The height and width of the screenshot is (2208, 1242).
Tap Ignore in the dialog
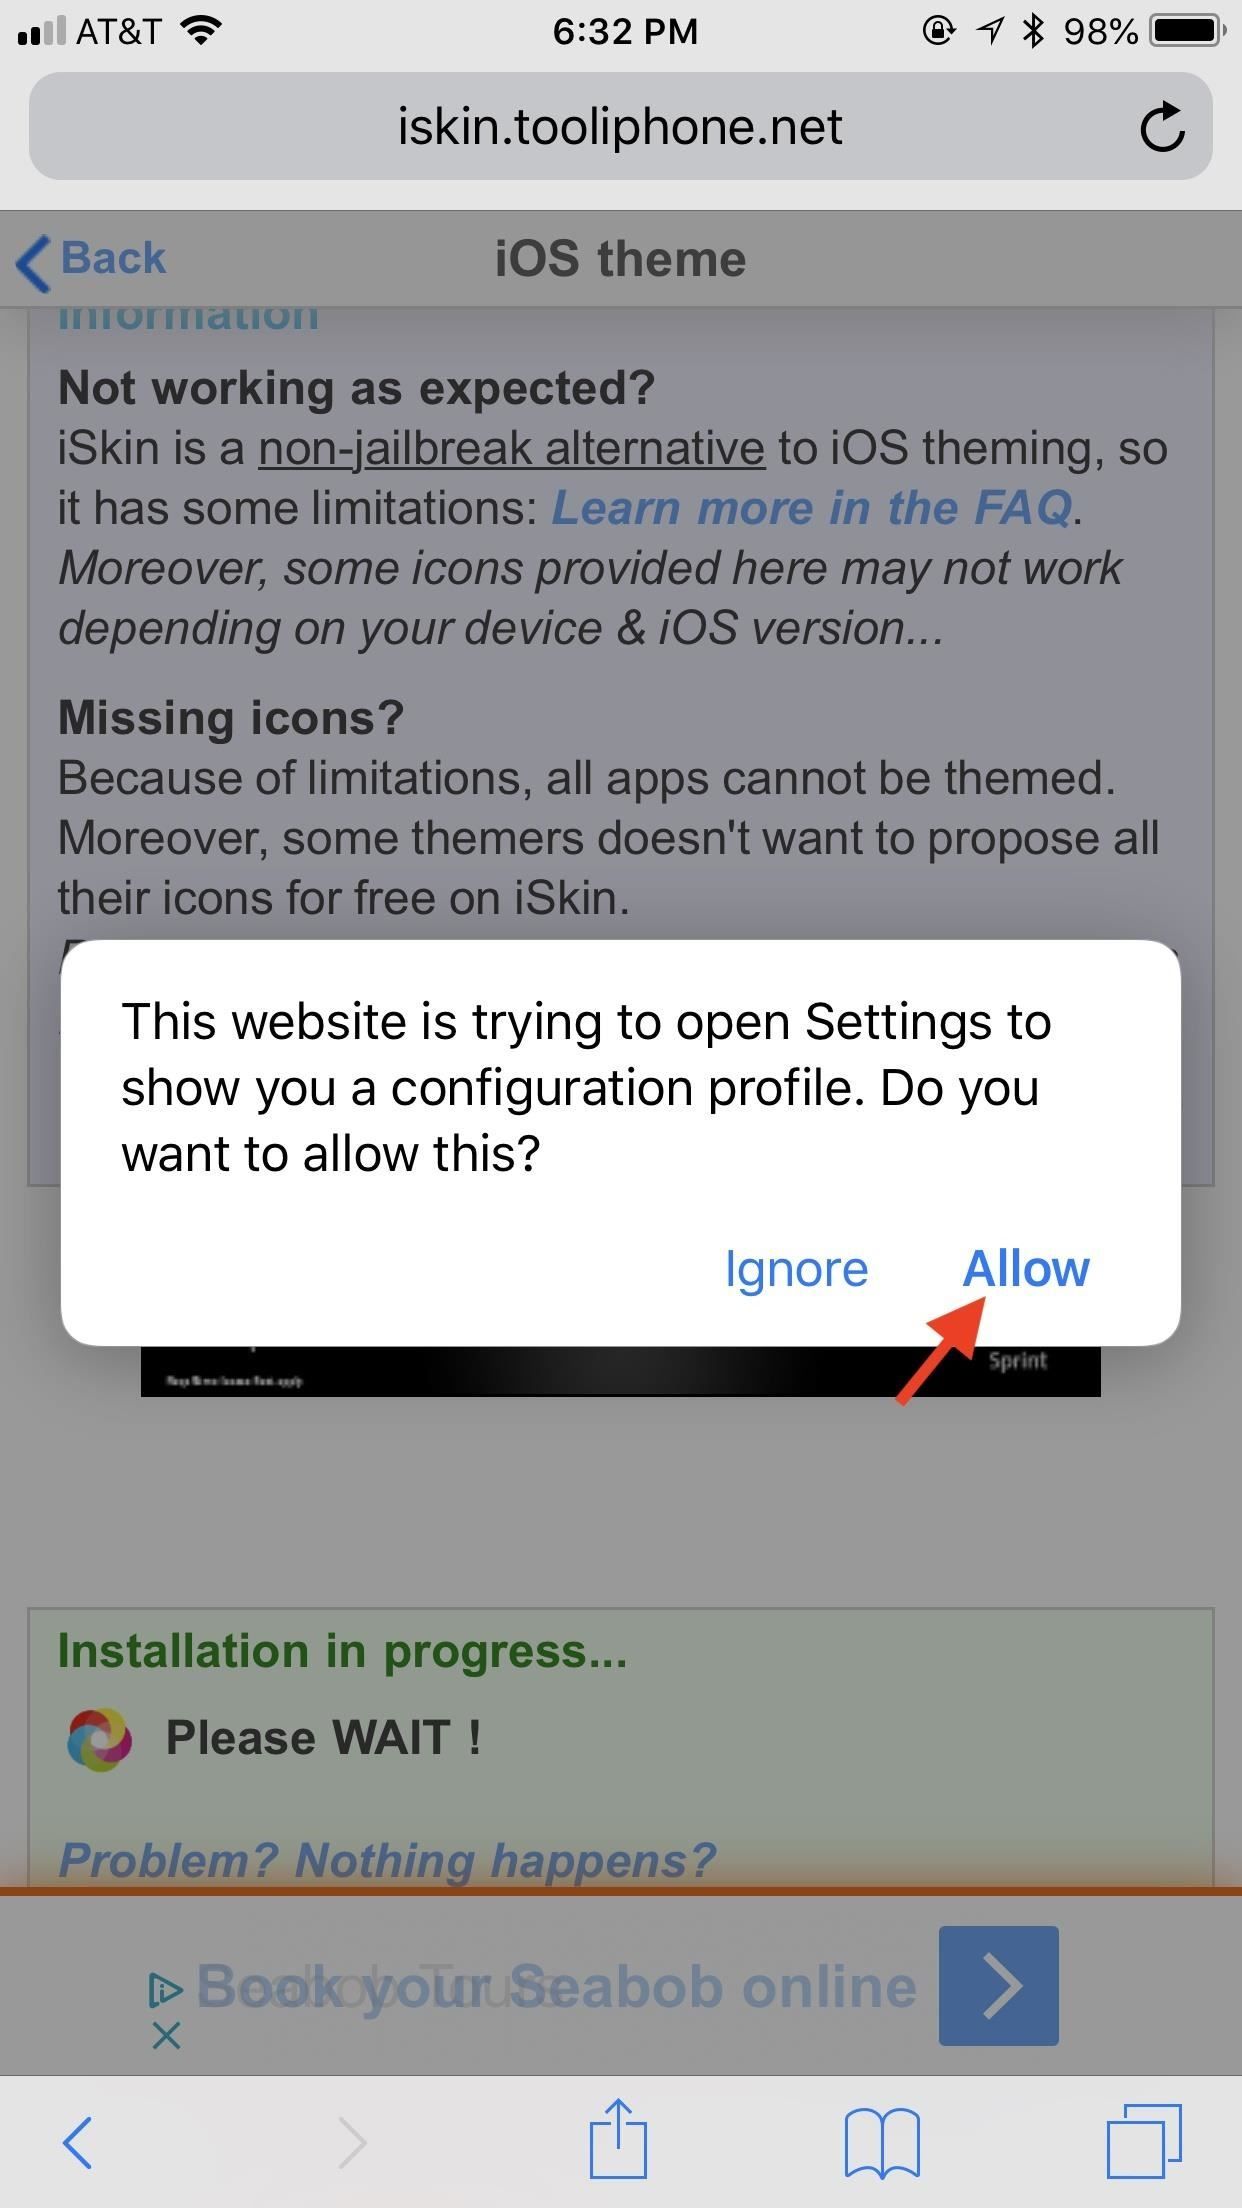click(796, 1269)
